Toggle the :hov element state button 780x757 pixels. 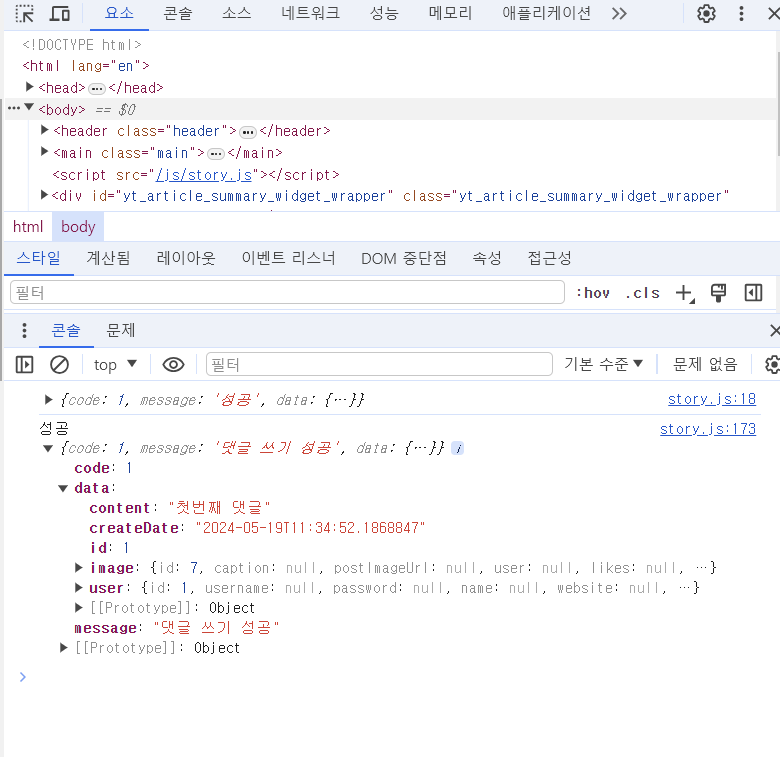[x=592, y=293]
